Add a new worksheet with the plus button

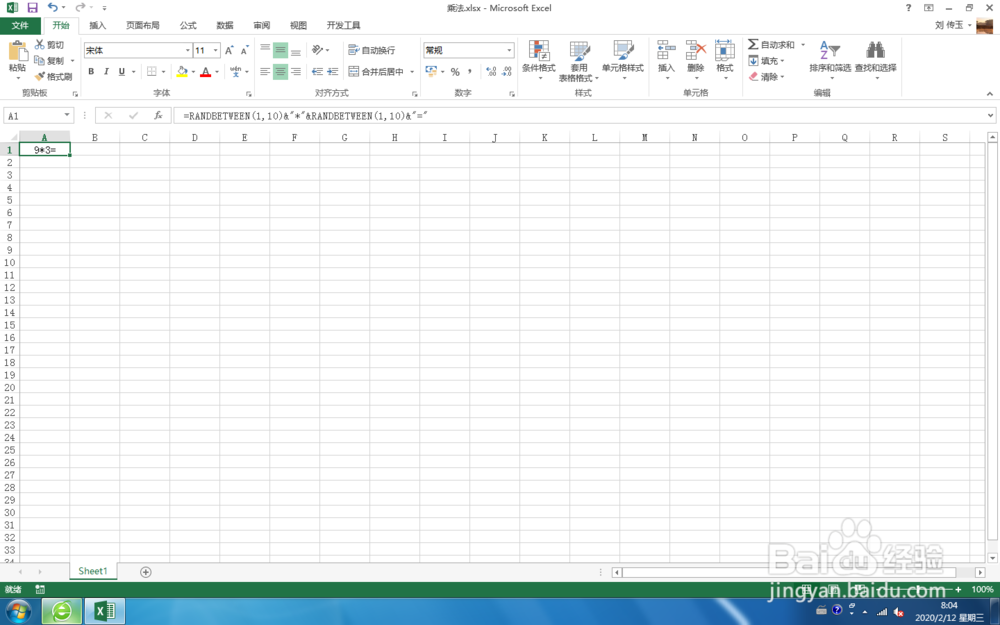pyautogui.click(x=146, y=570)
